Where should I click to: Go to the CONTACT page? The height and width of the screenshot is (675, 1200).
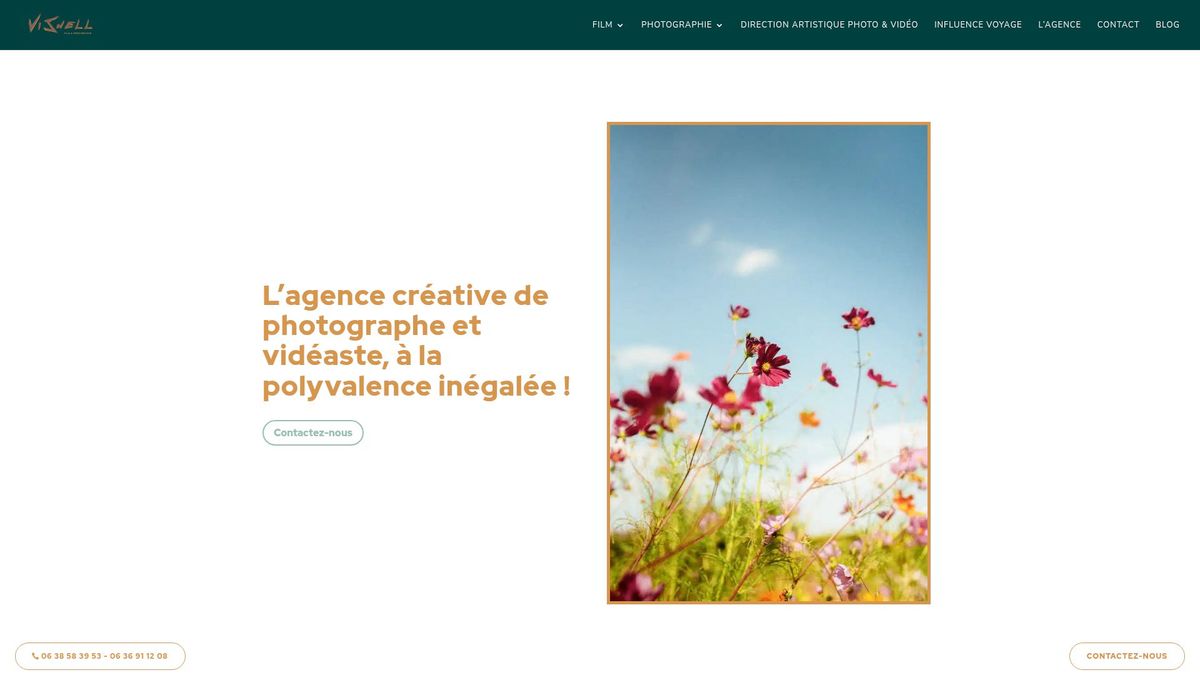coord(1118,22)
